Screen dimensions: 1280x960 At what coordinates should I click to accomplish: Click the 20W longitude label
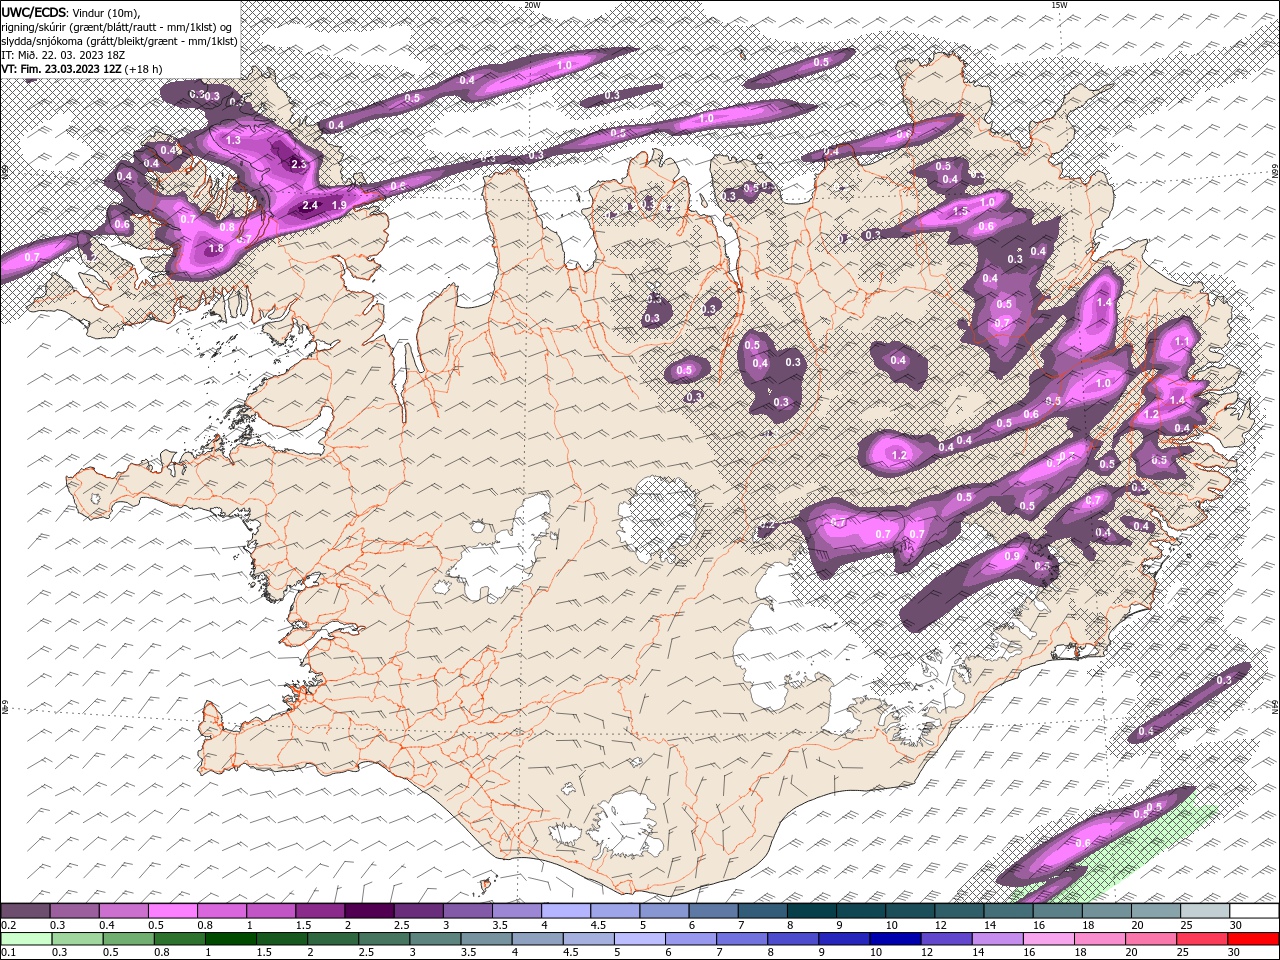[x=532, y=5]
